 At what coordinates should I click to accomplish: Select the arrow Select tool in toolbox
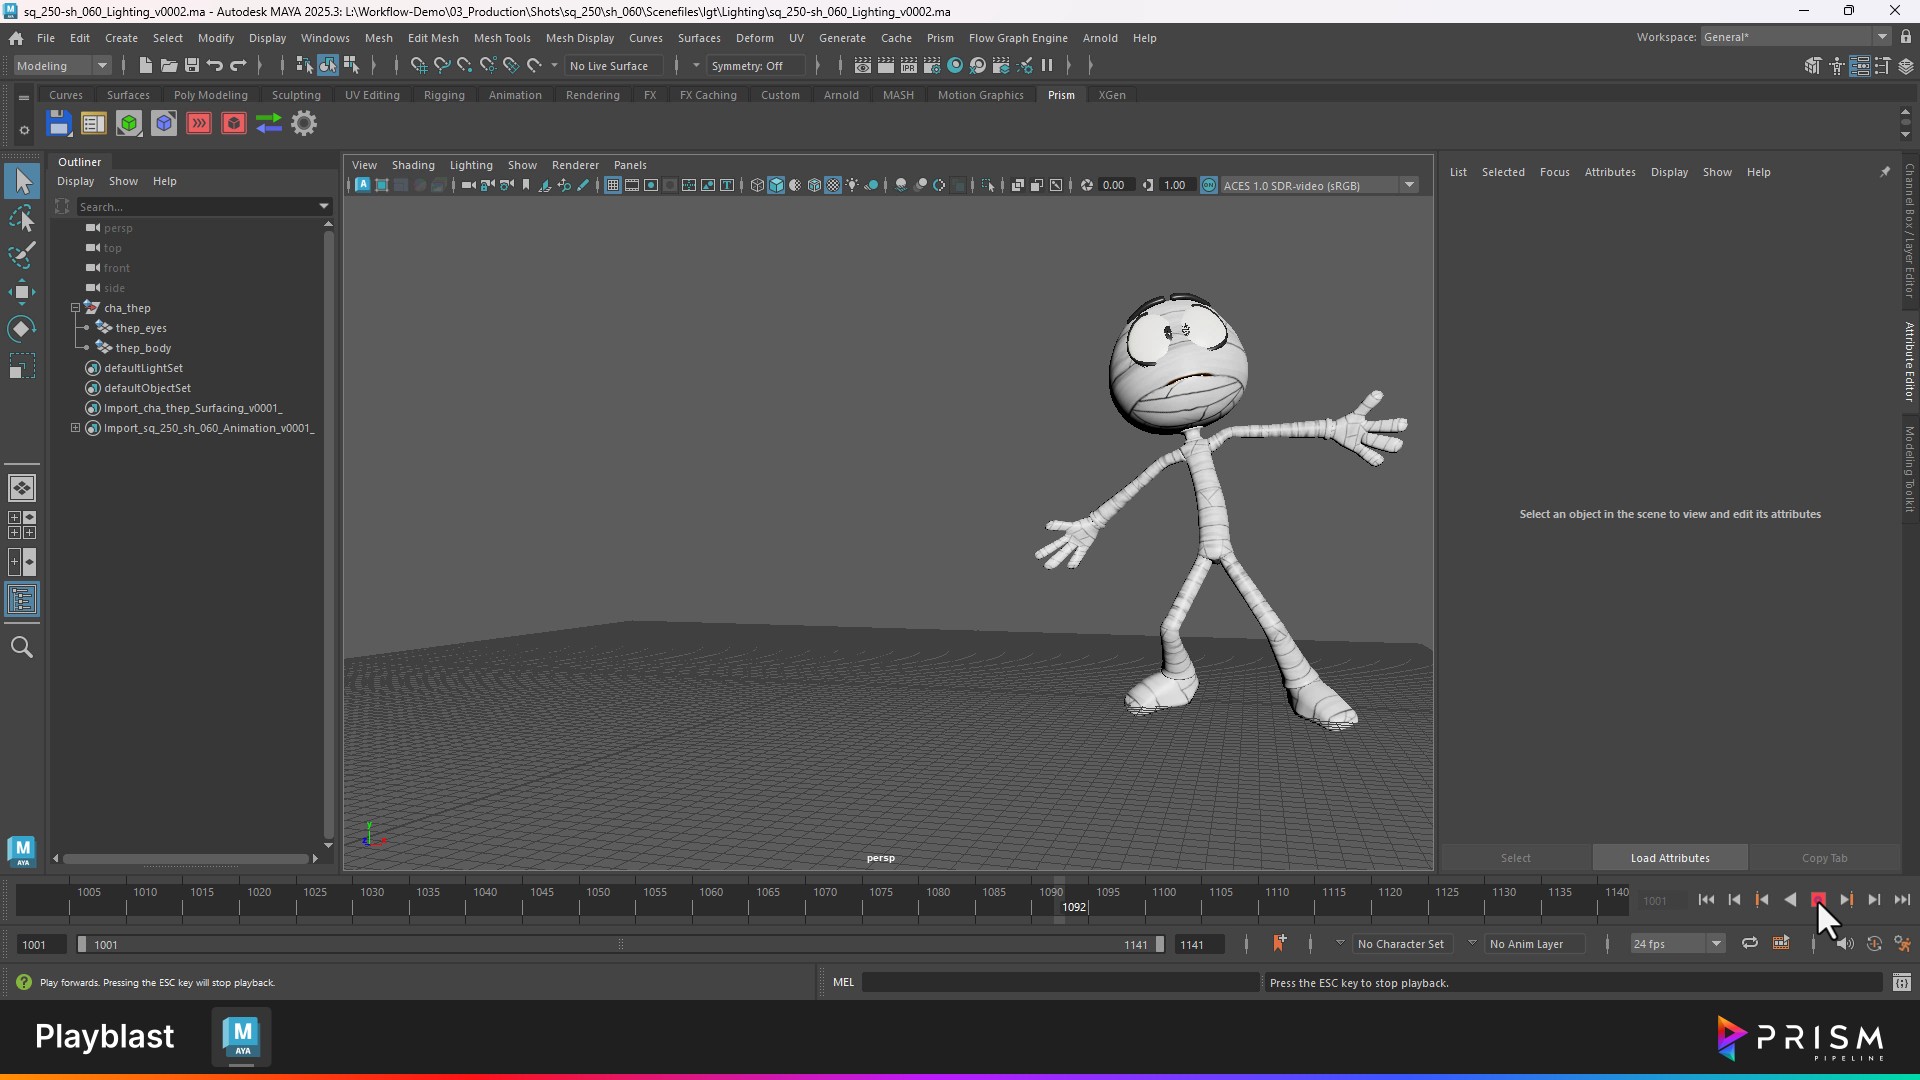coord(22,182)
